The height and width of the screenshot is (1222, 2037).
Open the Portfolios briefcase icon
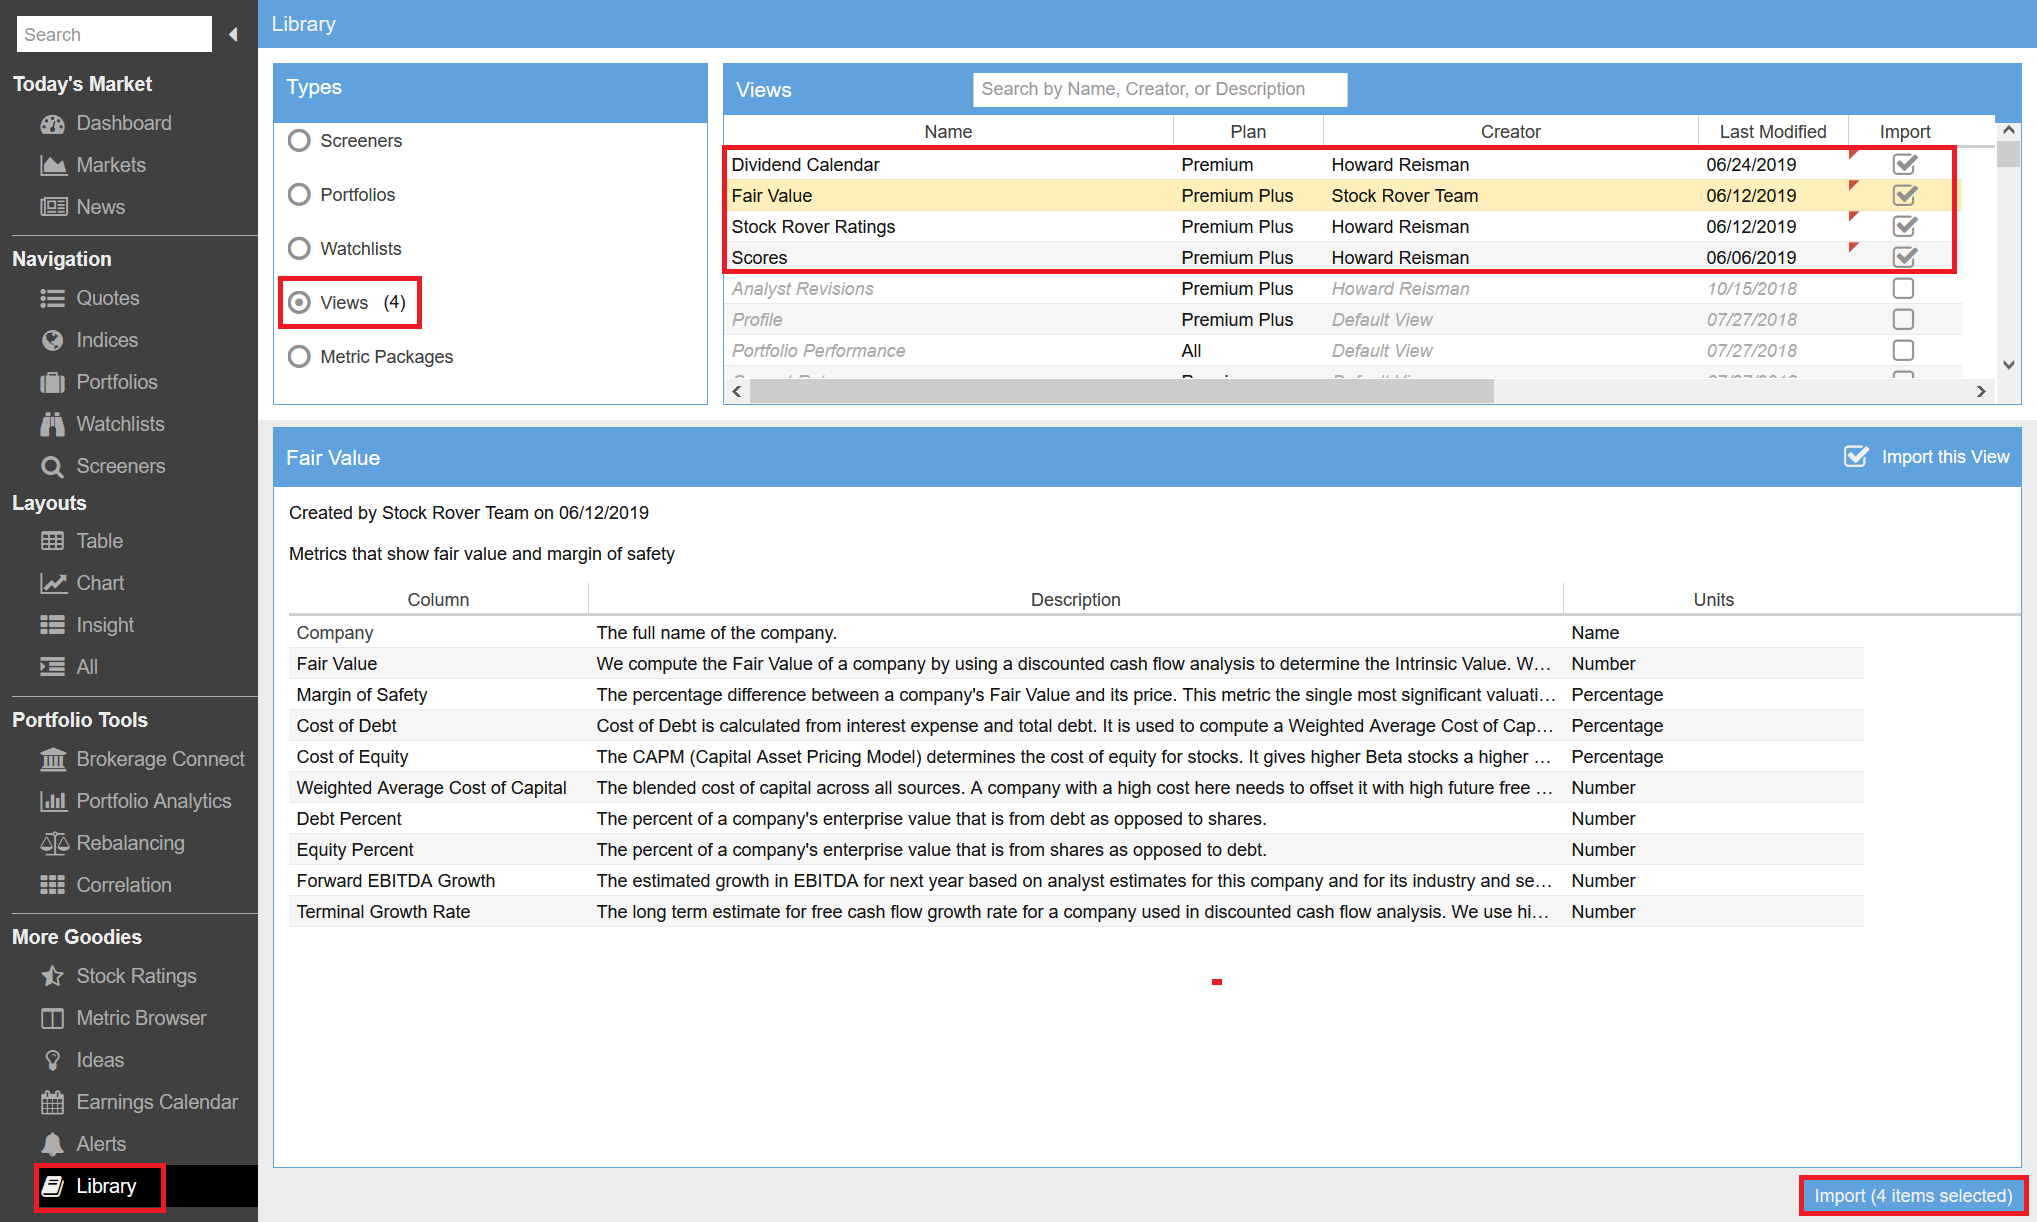(52, 382)
